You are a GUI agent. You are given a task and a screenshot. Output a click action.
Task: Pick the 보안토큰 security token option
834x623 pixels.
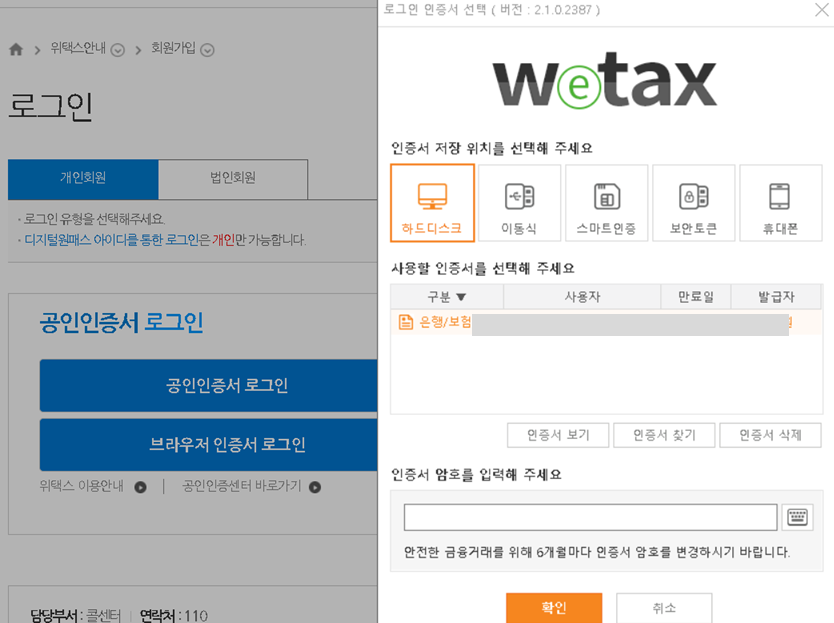pos(694,203)
